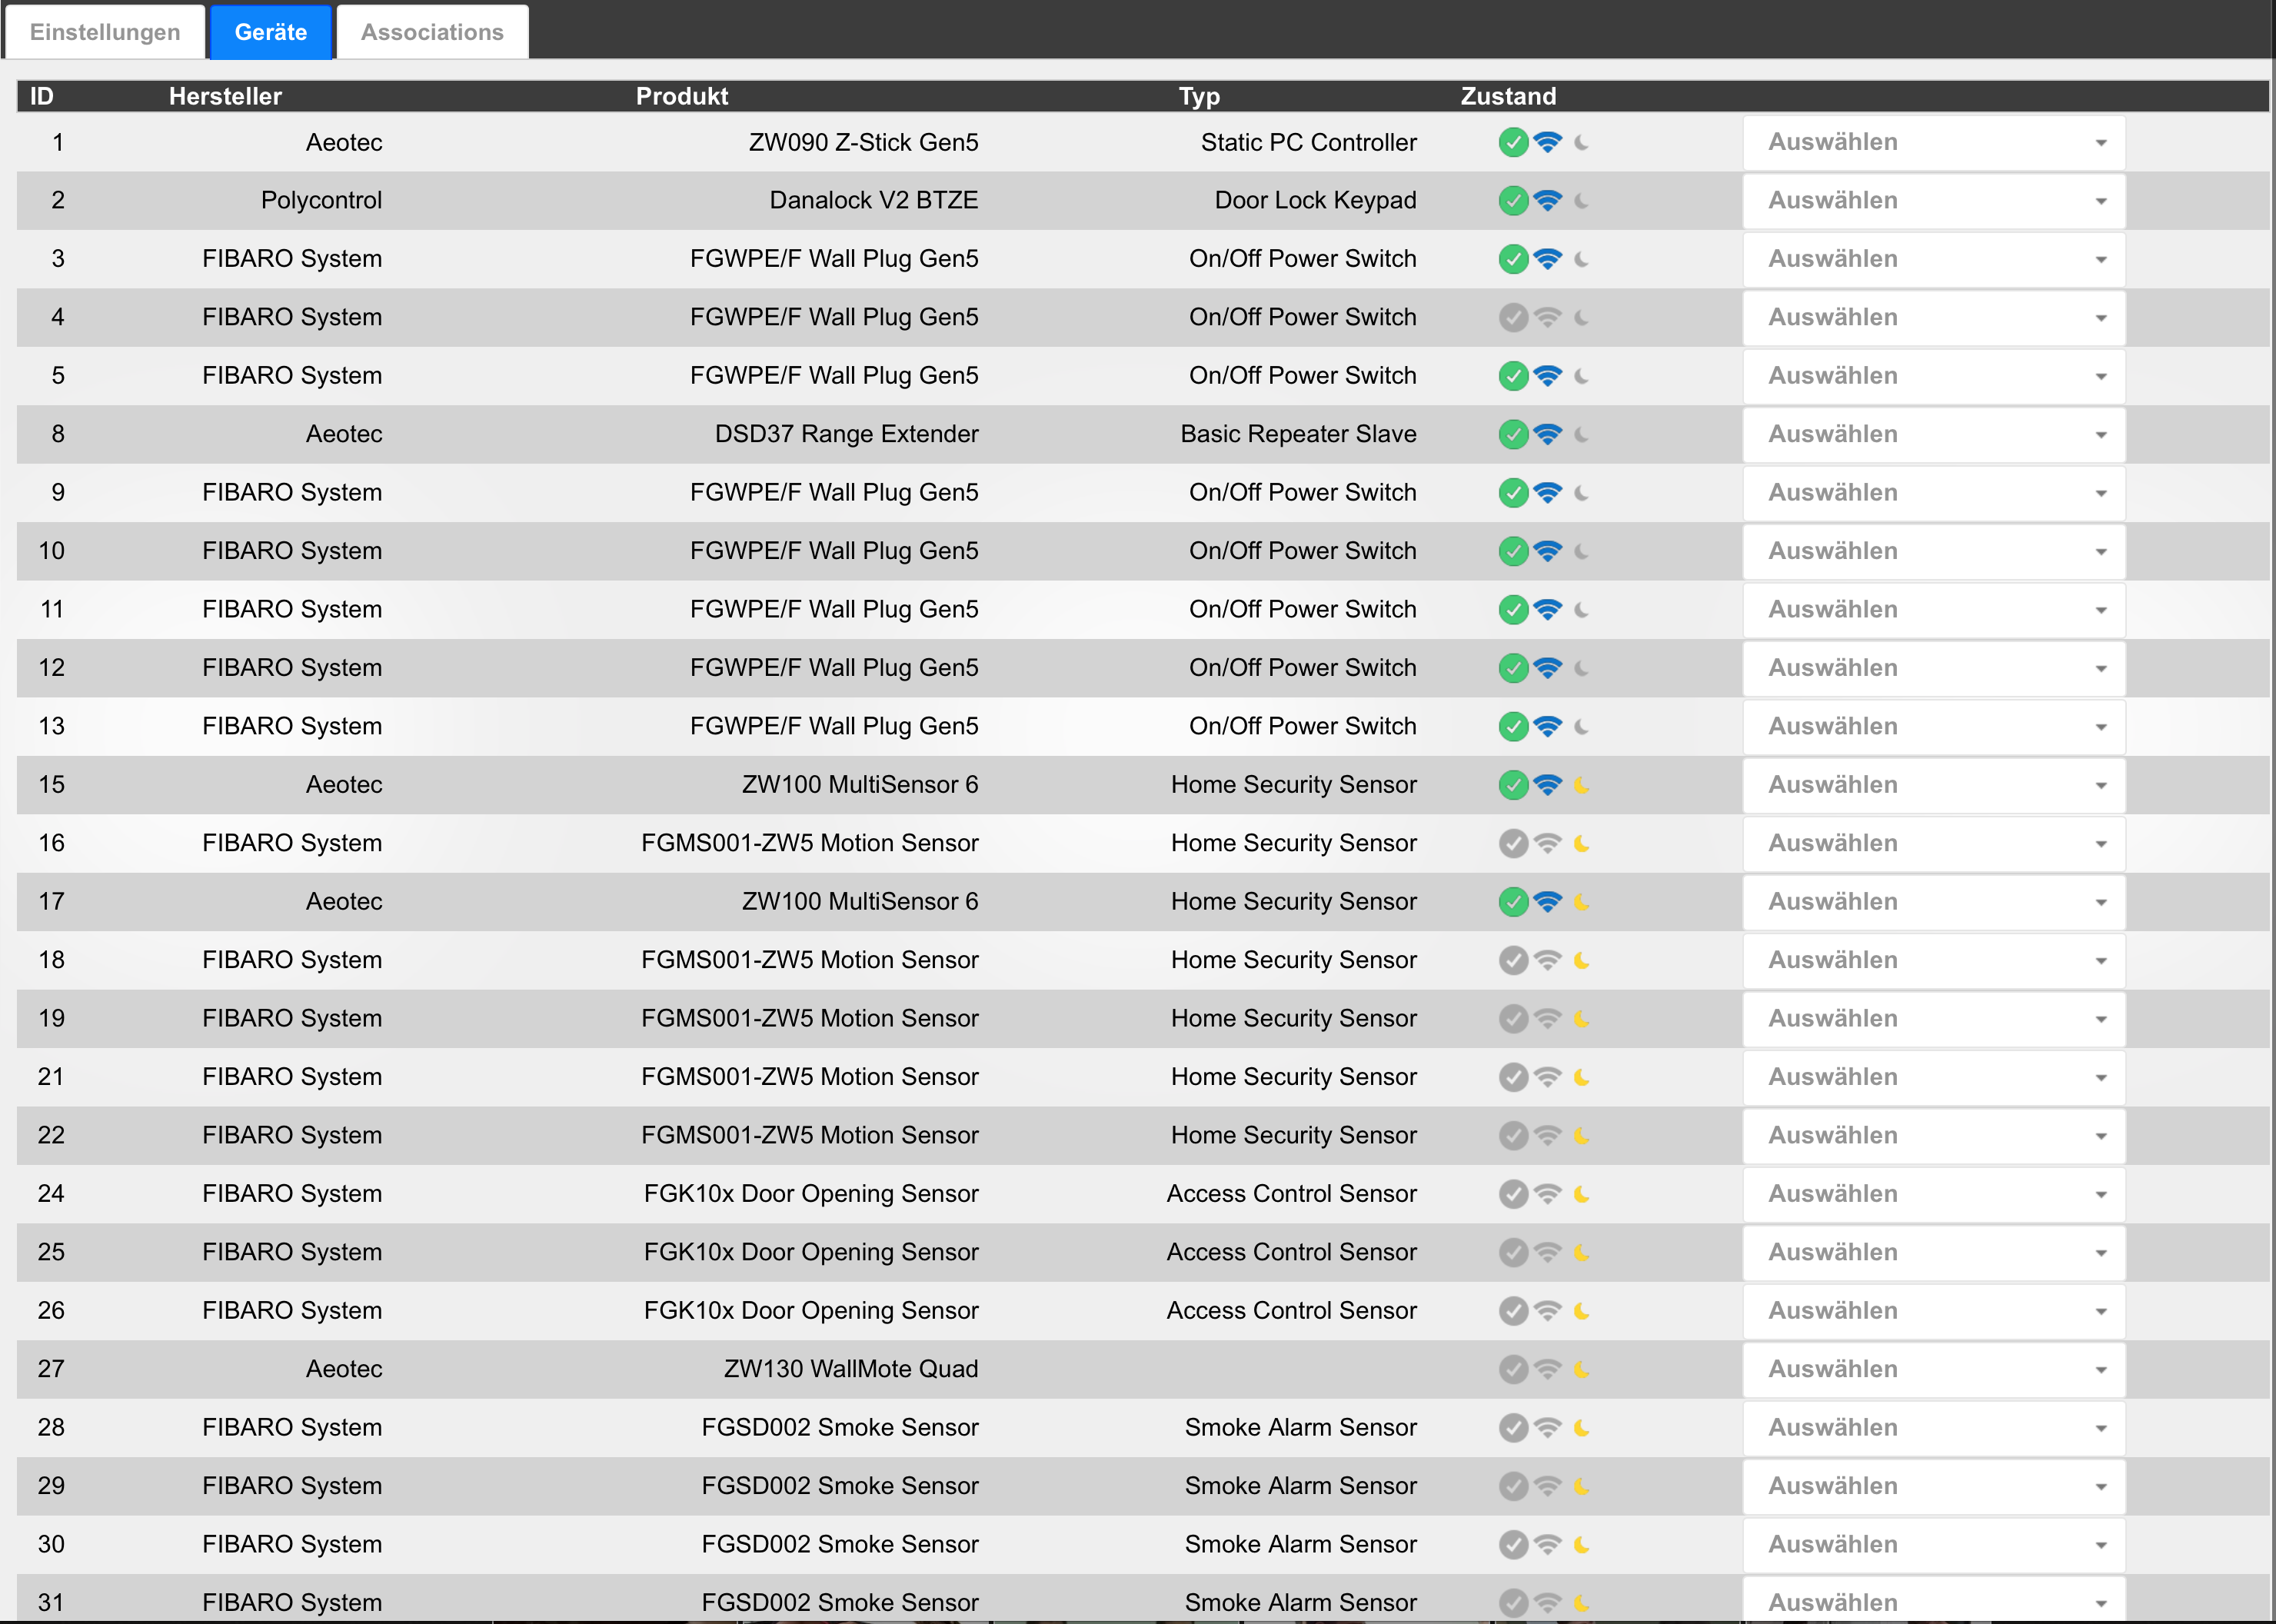2276x1624 pixels.
Task: Click Access Control Sensor in row 26
Action: click(x=1291, y=1311)
